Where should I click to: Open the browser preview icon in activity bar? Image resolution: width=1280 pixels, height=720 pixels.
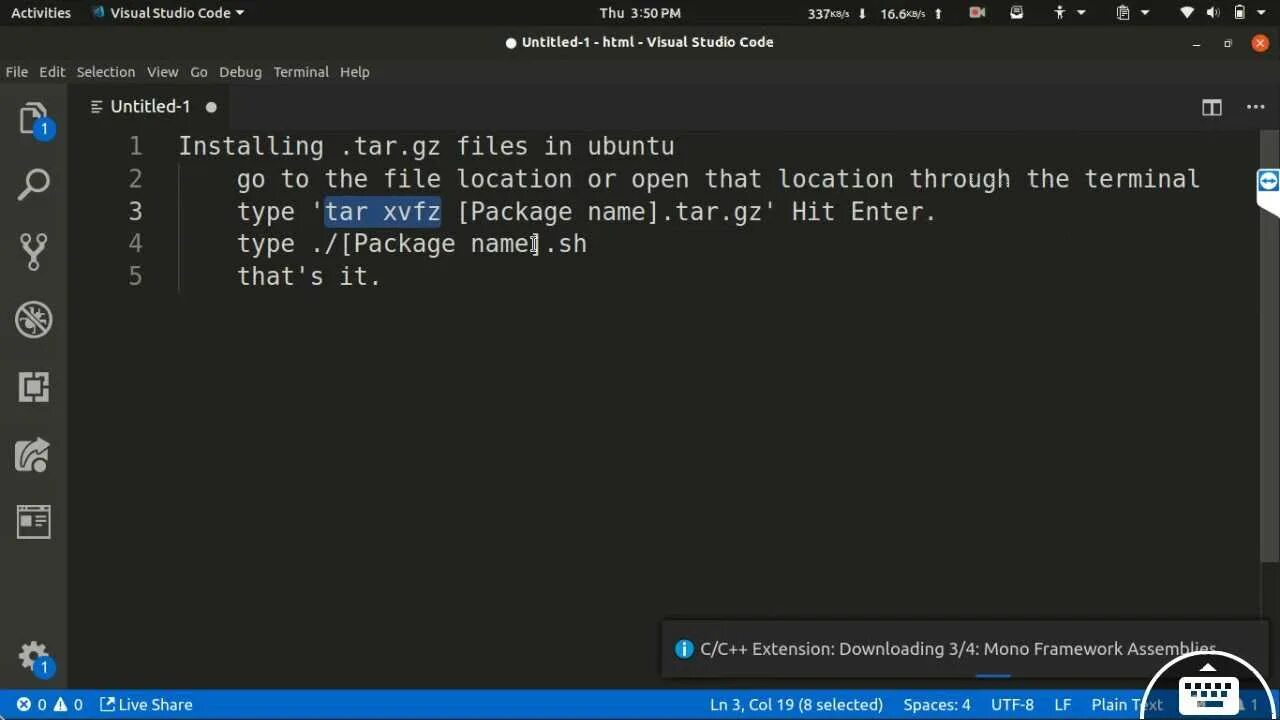pos(34,521)
